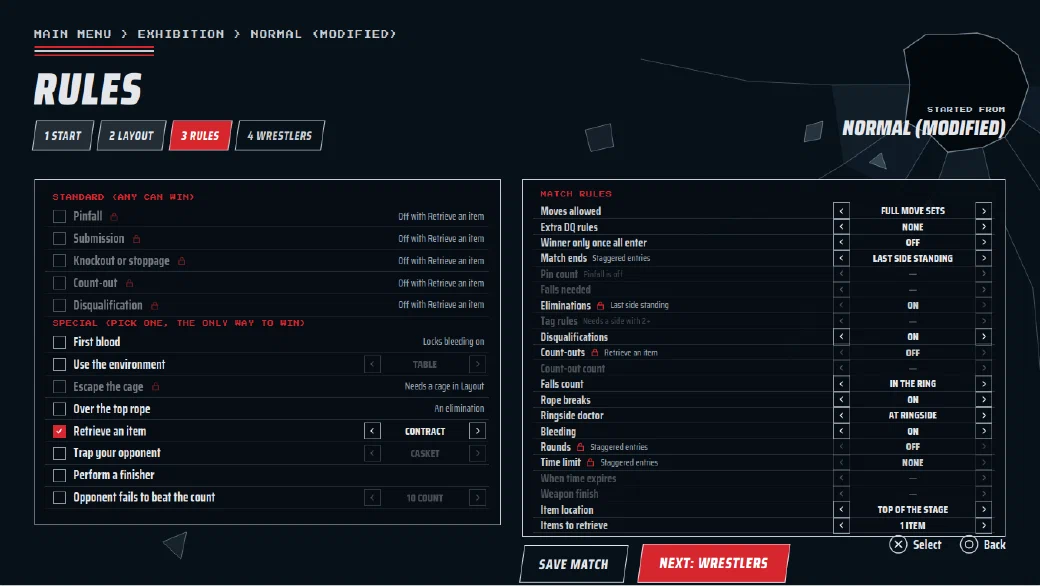
Task: Click lock icon next to Count-outs
Action: [595, 353]
